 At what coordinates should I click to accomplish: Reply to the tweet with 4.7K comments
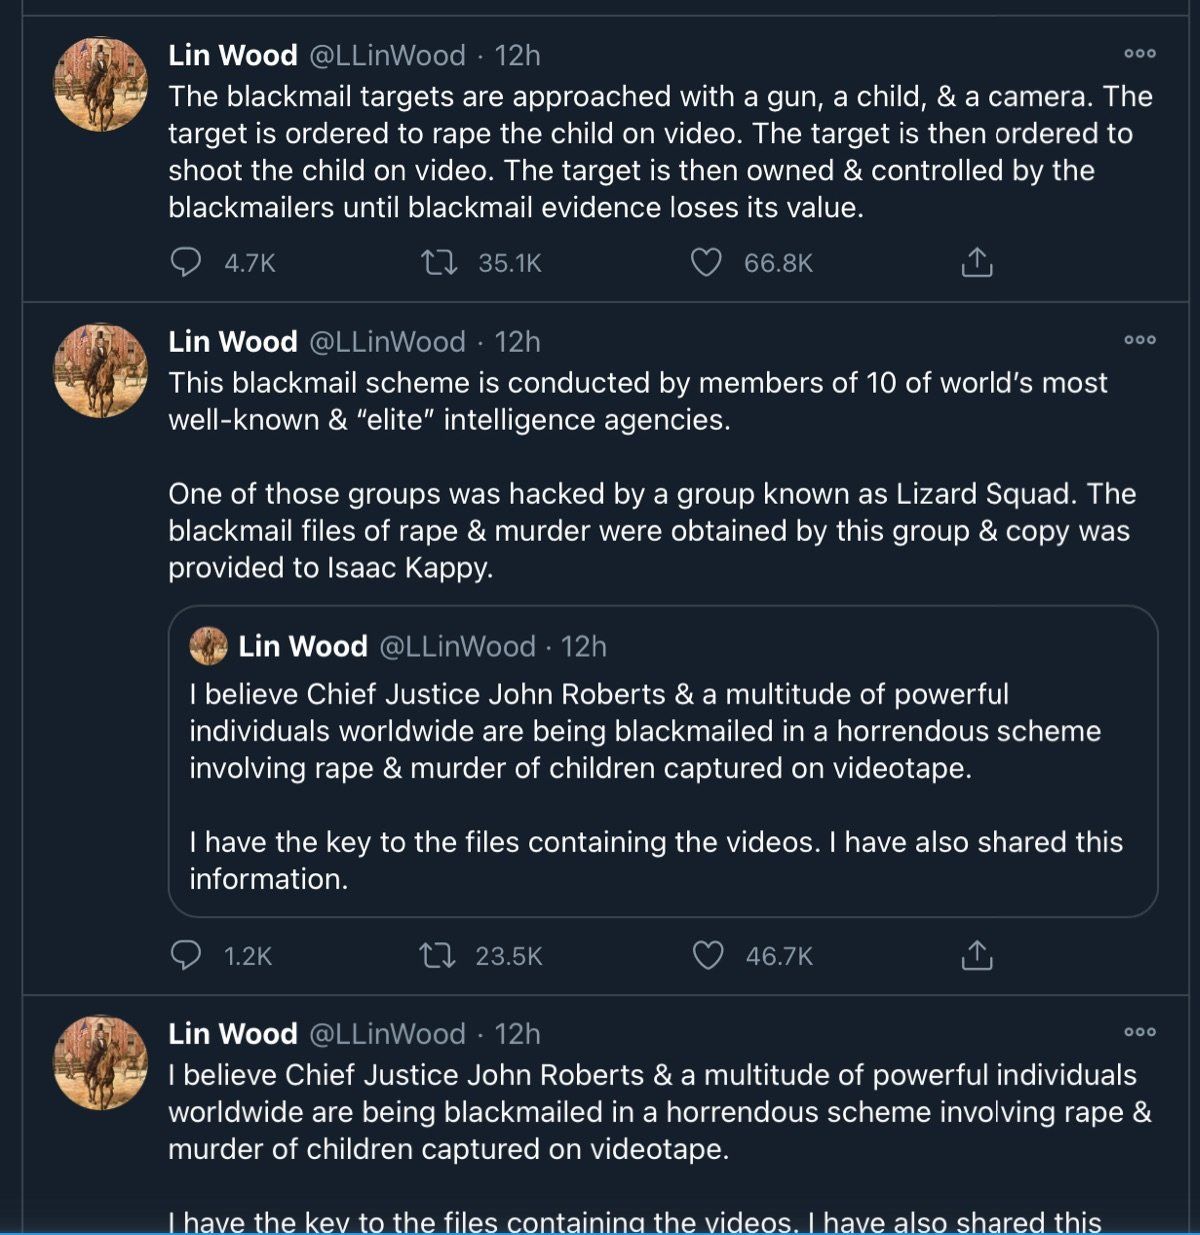[x=186, y=262]
